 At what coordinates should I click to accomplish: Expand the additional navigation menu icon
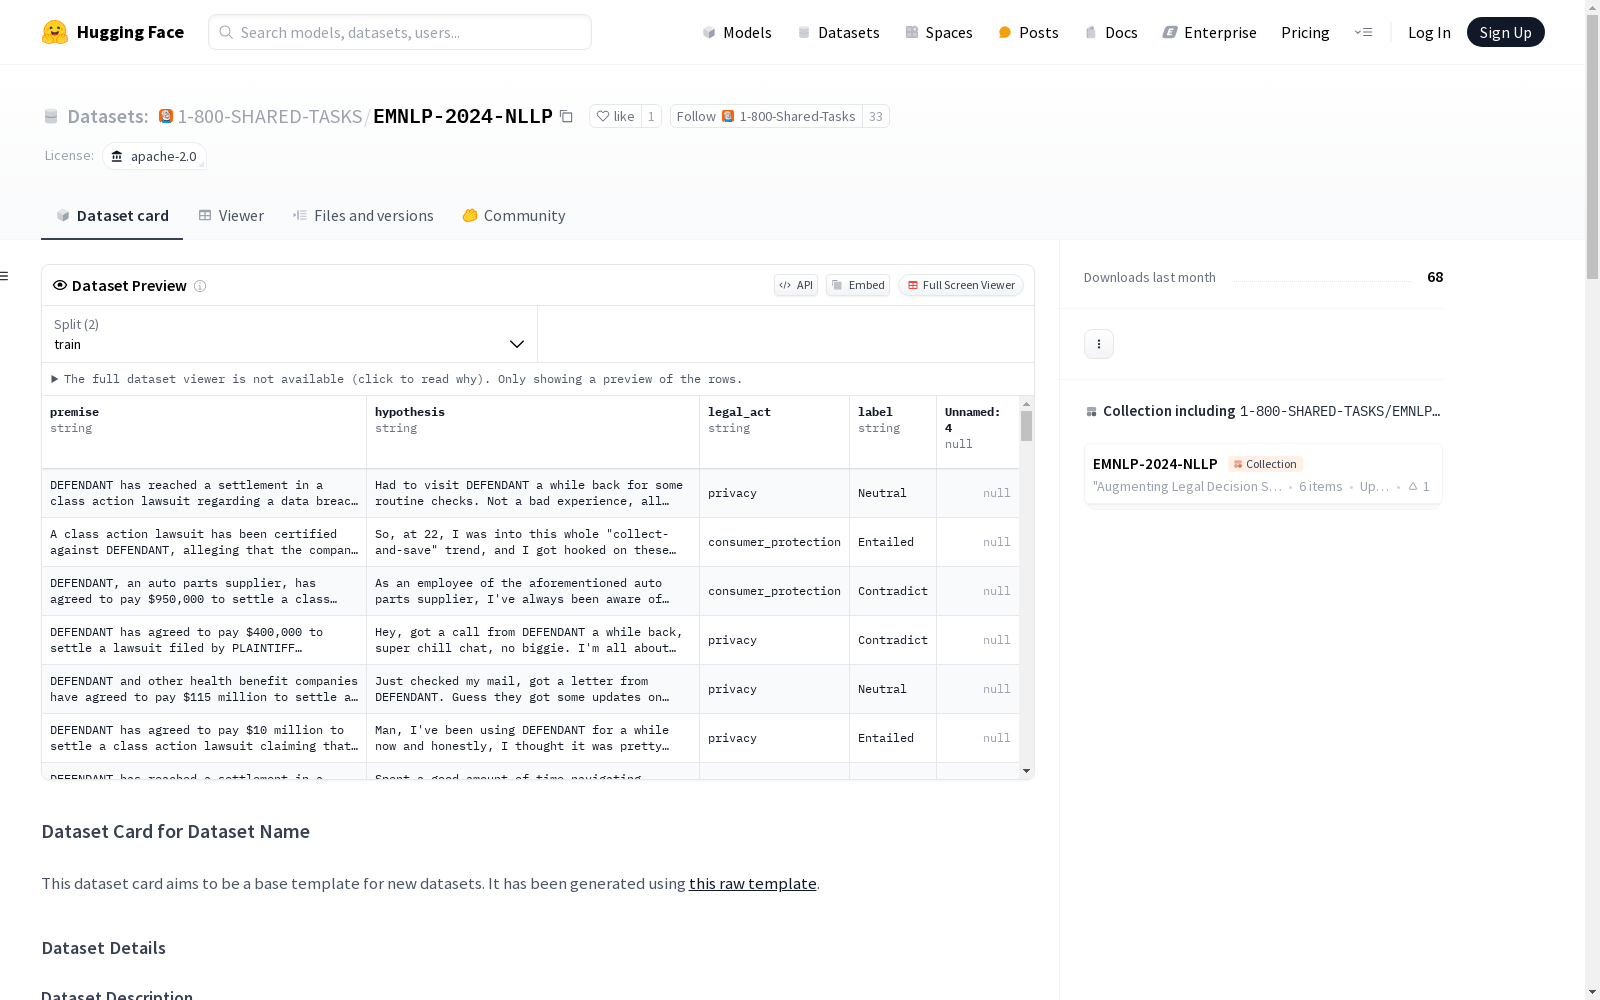pos(1363,32)
